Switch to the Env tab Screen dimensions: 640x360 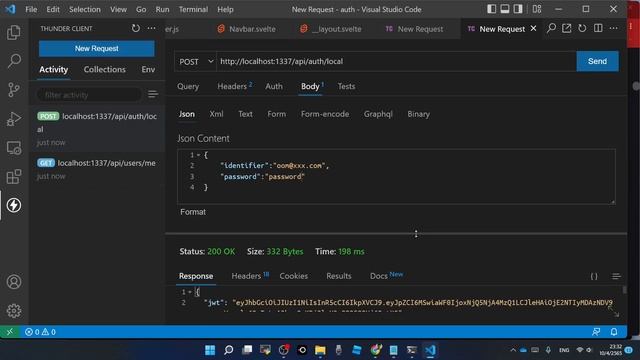[x=148, y=69]
